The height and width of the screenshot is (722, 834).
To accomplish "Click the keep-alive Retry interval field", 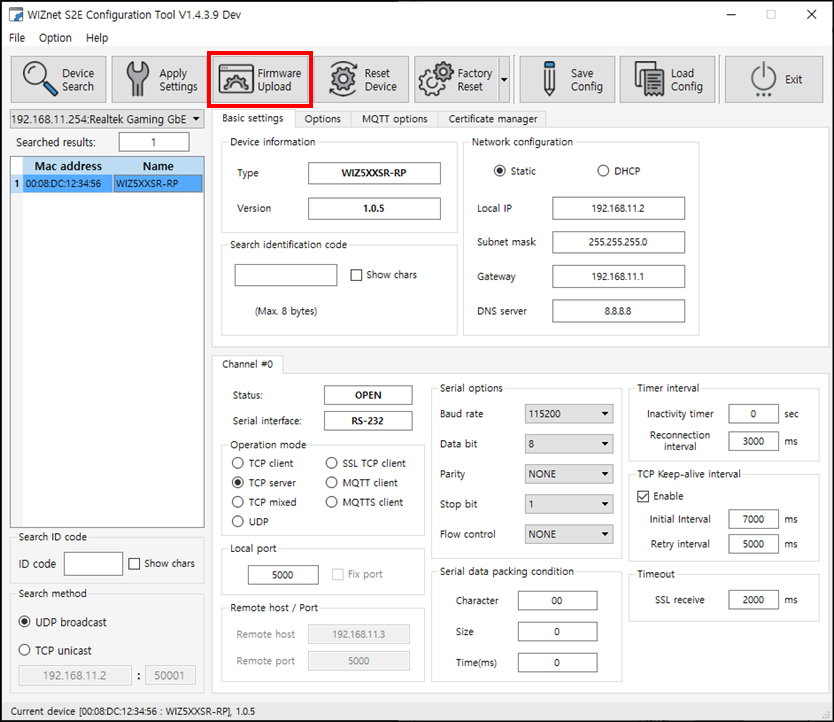I will [x=753, y=544].
